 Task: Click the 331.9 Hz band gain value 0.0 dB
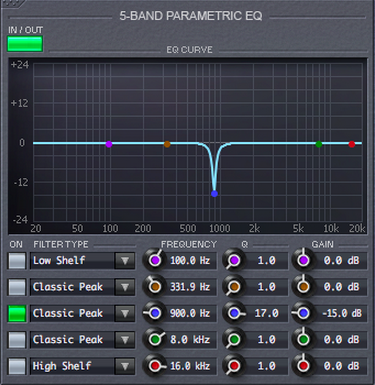341,287
